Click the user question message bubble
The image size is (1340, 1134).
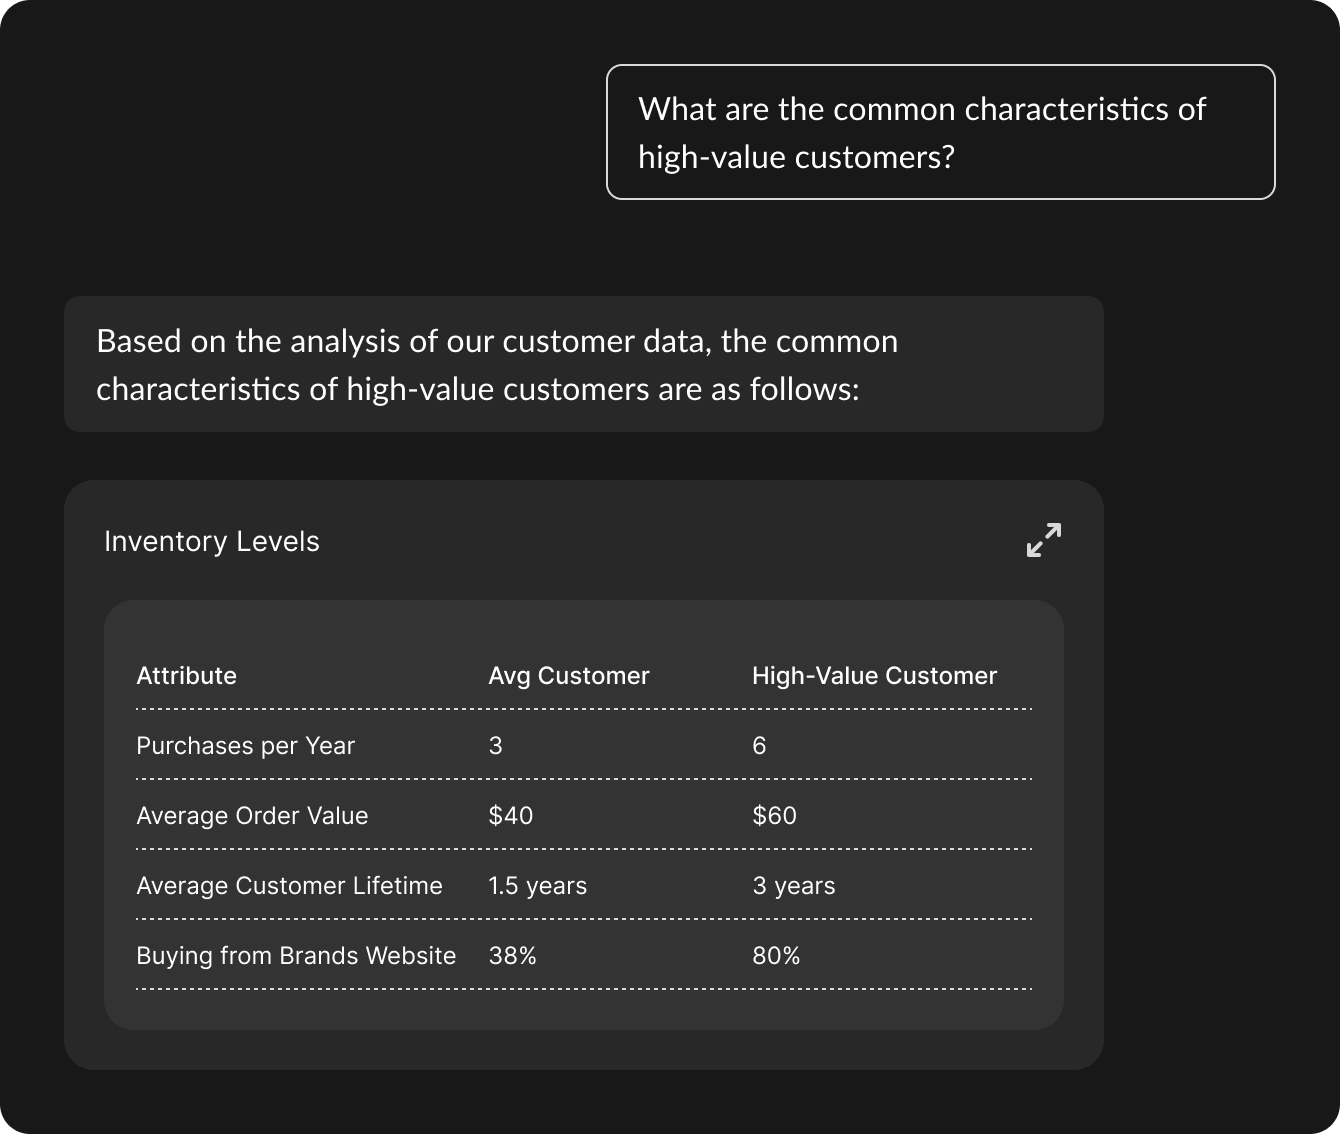tap(940, 131)
